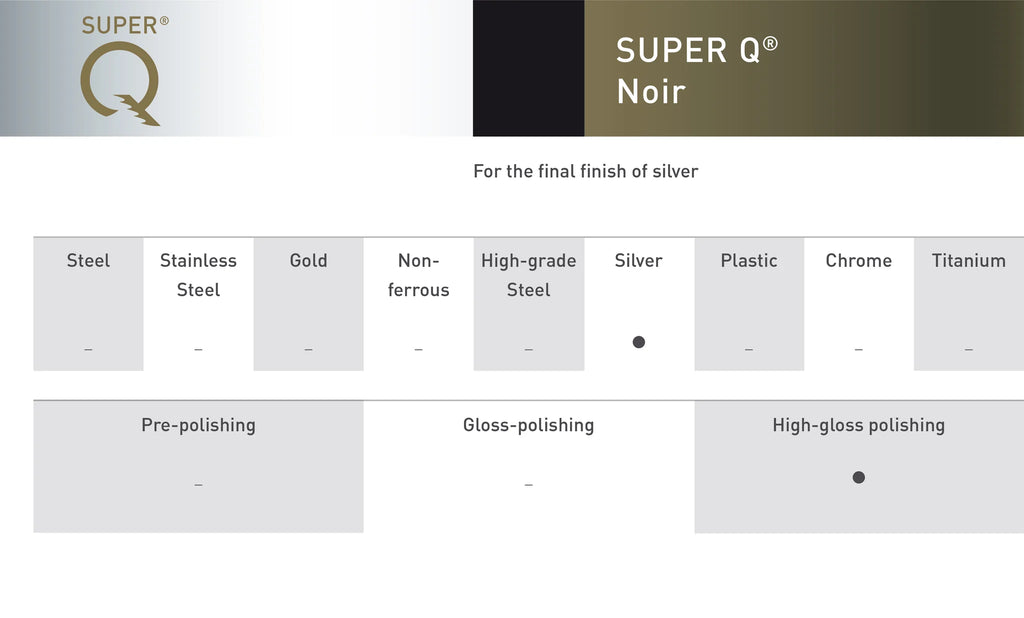
Task: Click the Pre-polishing stage label
Action: pos(199,425)
